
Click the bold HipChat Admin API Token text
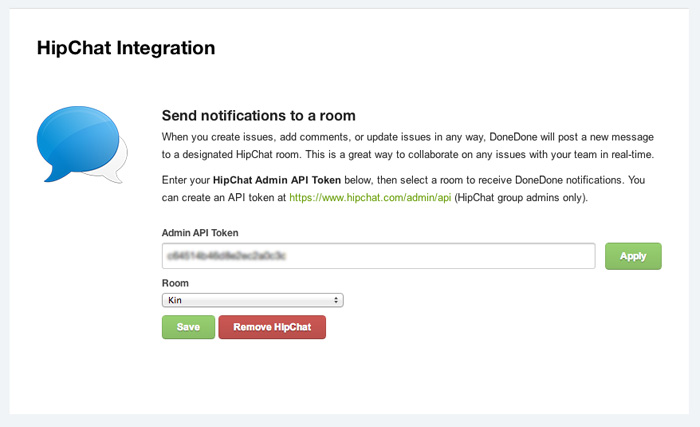click(x=277, y=180)
